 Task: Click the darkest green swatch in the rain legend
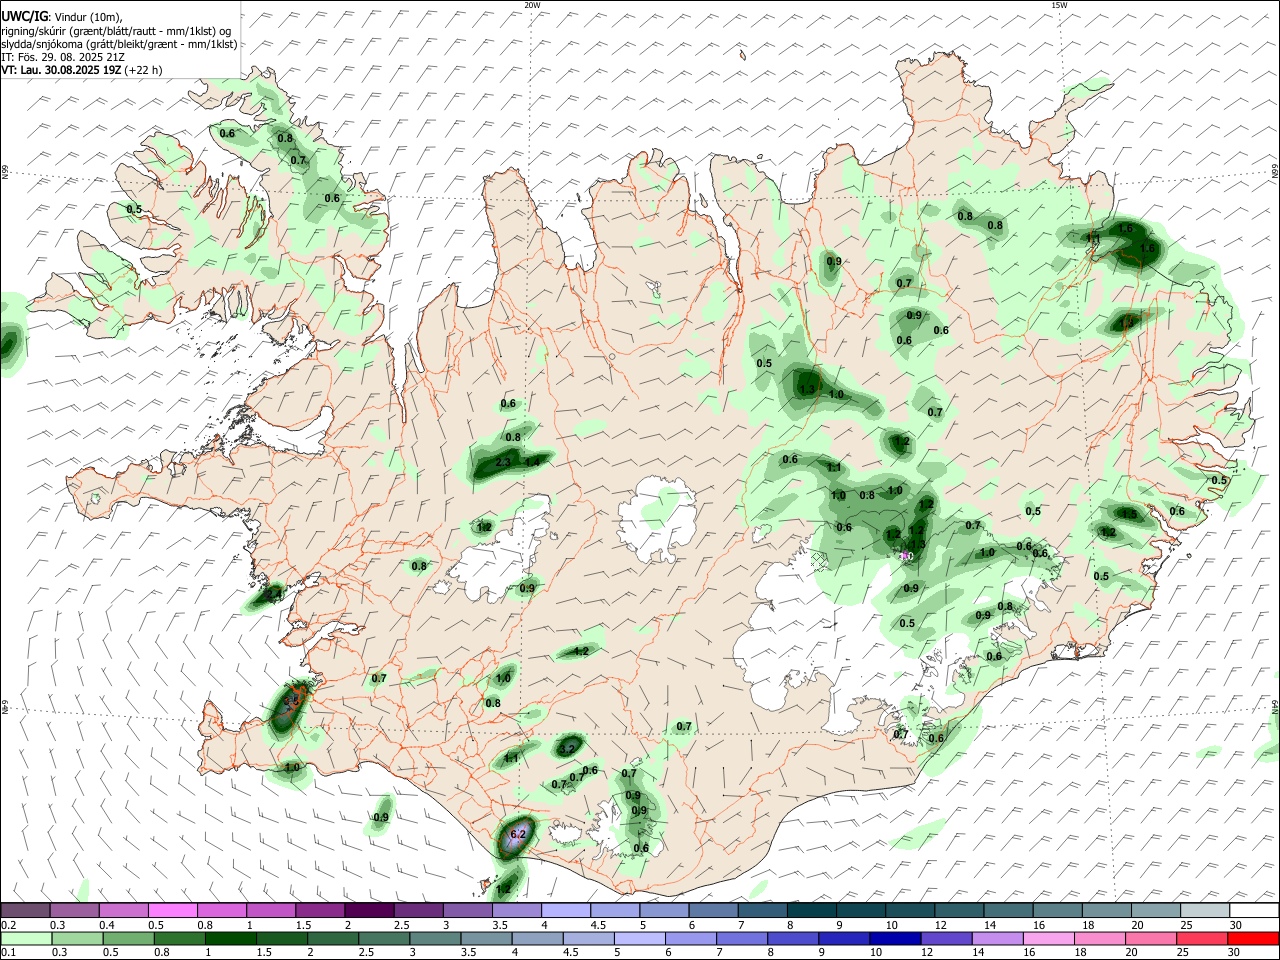[229, 938]
